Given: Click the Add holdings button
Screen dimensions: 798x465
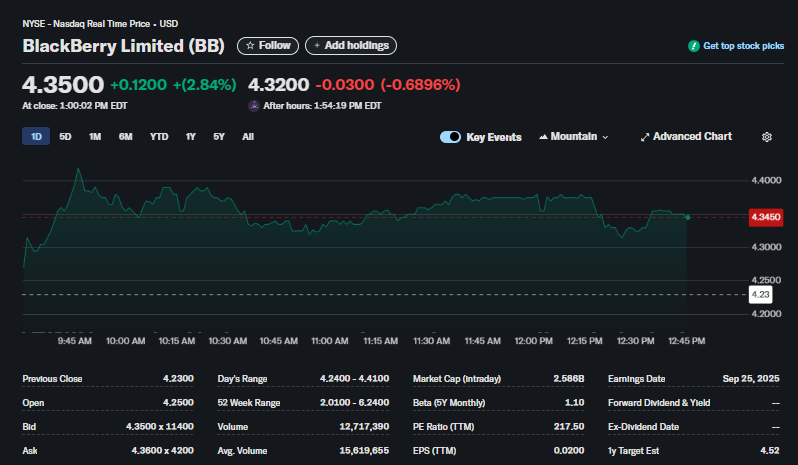Looking at the screenshot, I should coord(351,45).
